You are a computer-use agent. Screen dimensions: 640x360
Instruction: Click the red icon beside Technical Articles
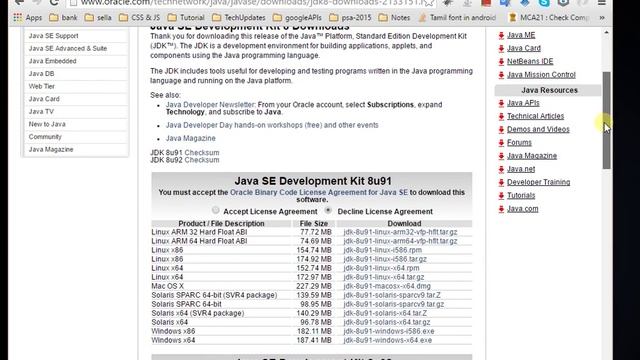[501, 116]
